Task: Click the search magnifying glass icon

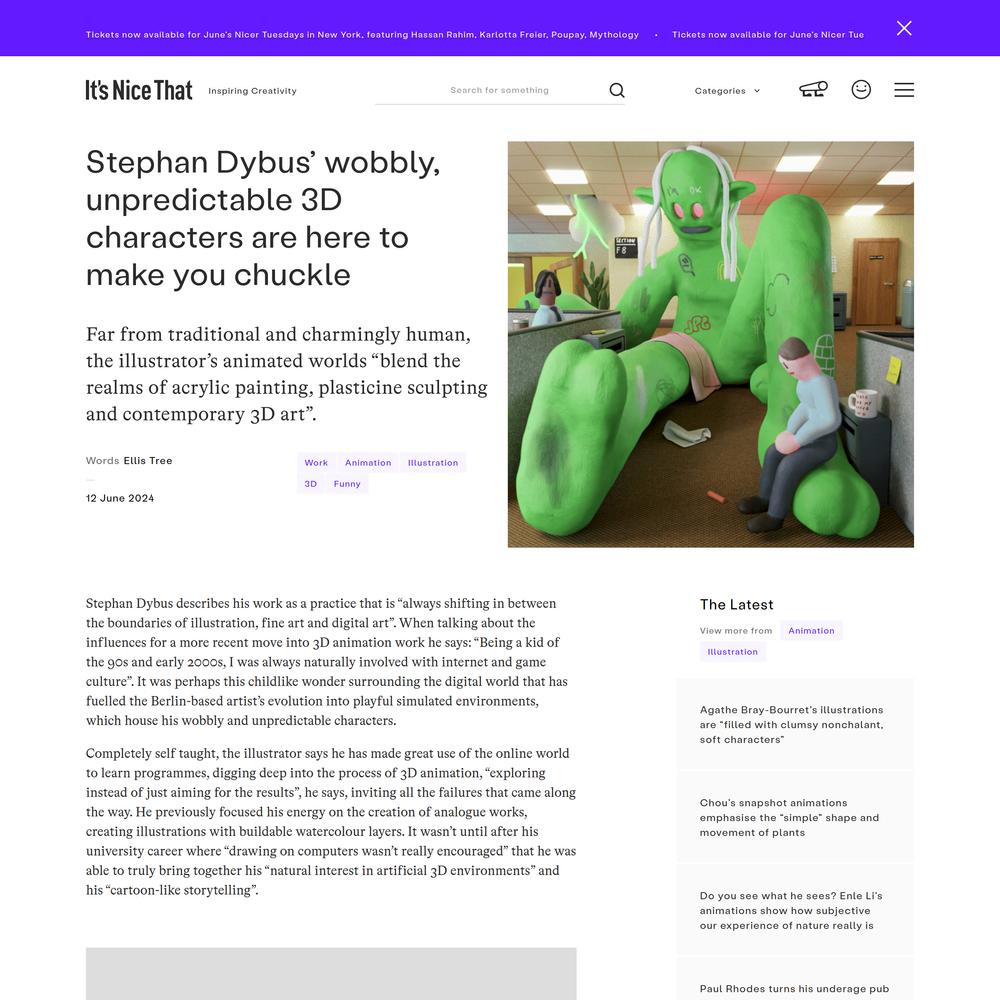Action: 617,90
